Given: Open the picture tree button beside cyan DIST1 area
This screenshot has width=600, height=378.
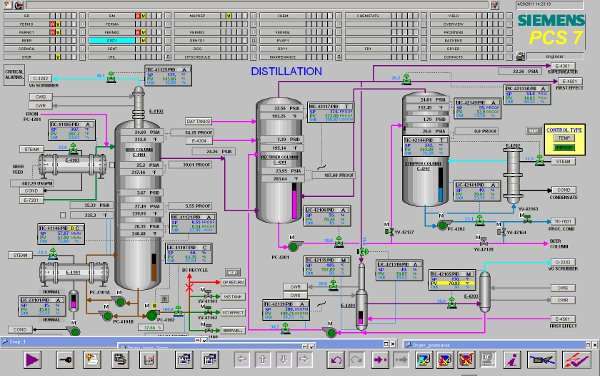Looking at the screenshot, I should [x=168, y=40].
